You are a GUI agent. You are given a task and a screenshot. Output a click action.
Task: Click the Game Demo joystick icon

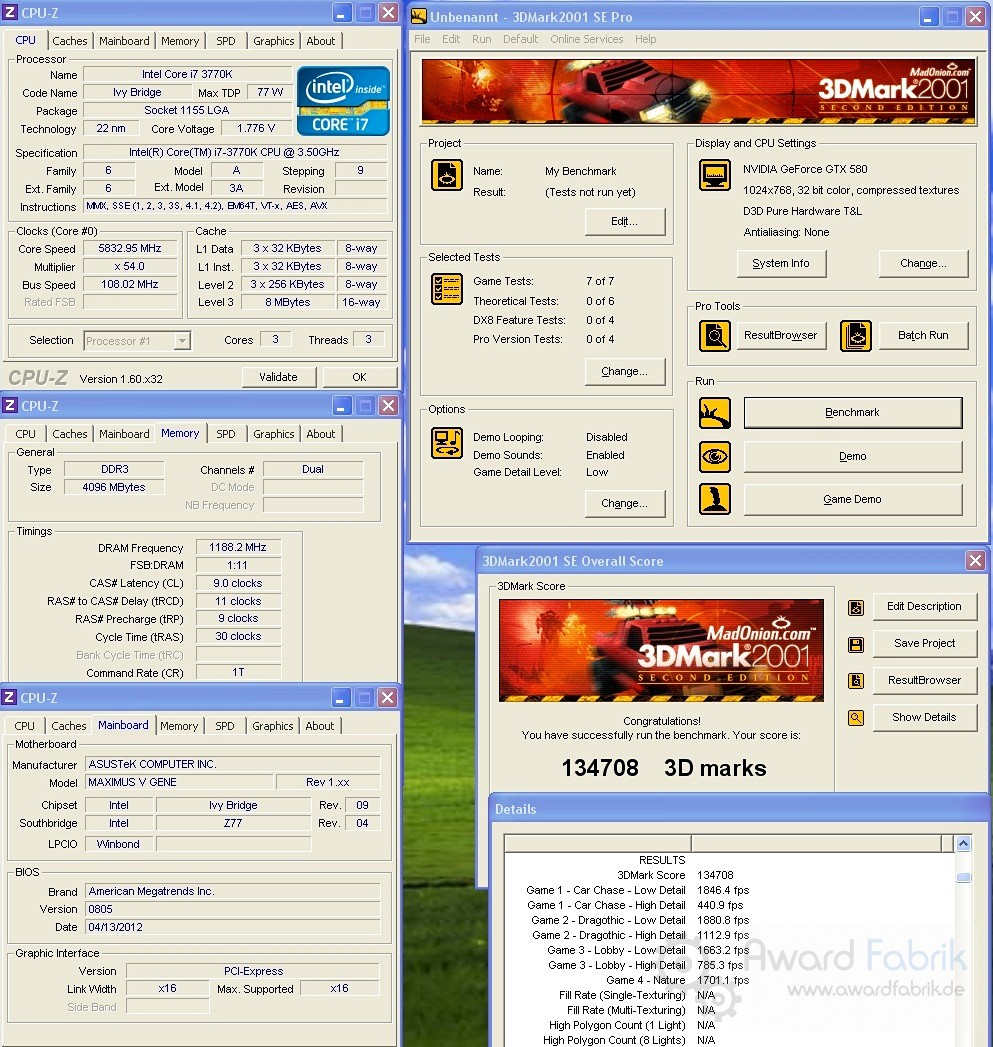point(715,499)
